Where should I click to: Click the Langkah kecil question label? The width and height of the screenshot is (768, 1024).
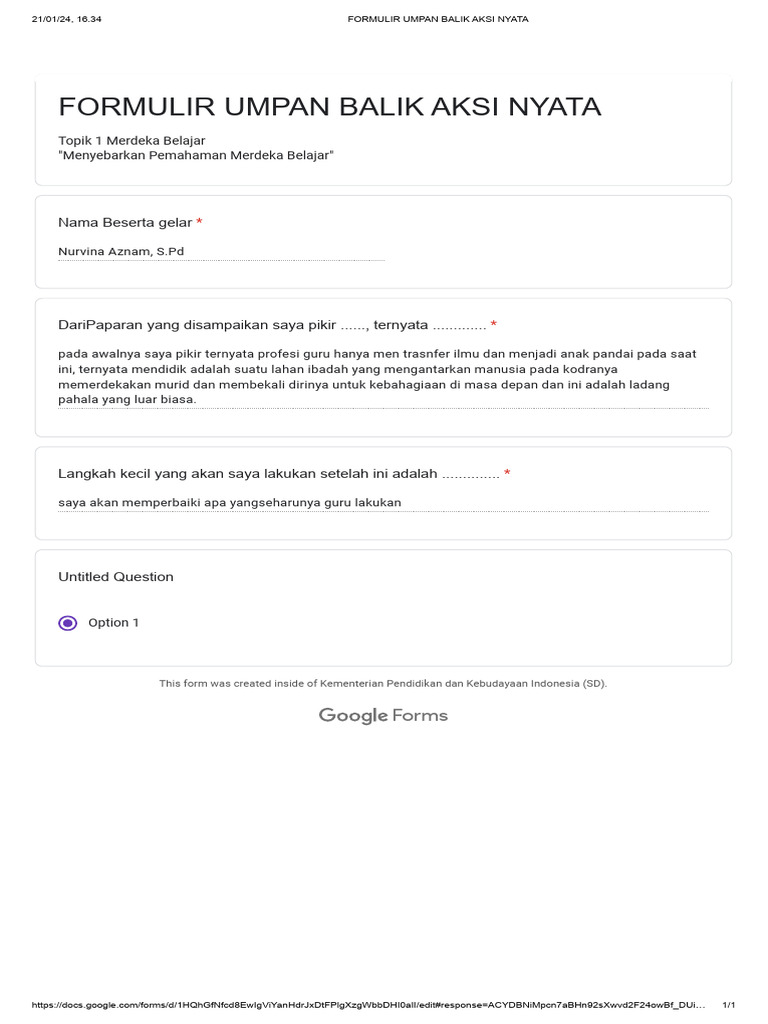pyautogui.click(x=278, y=473)
